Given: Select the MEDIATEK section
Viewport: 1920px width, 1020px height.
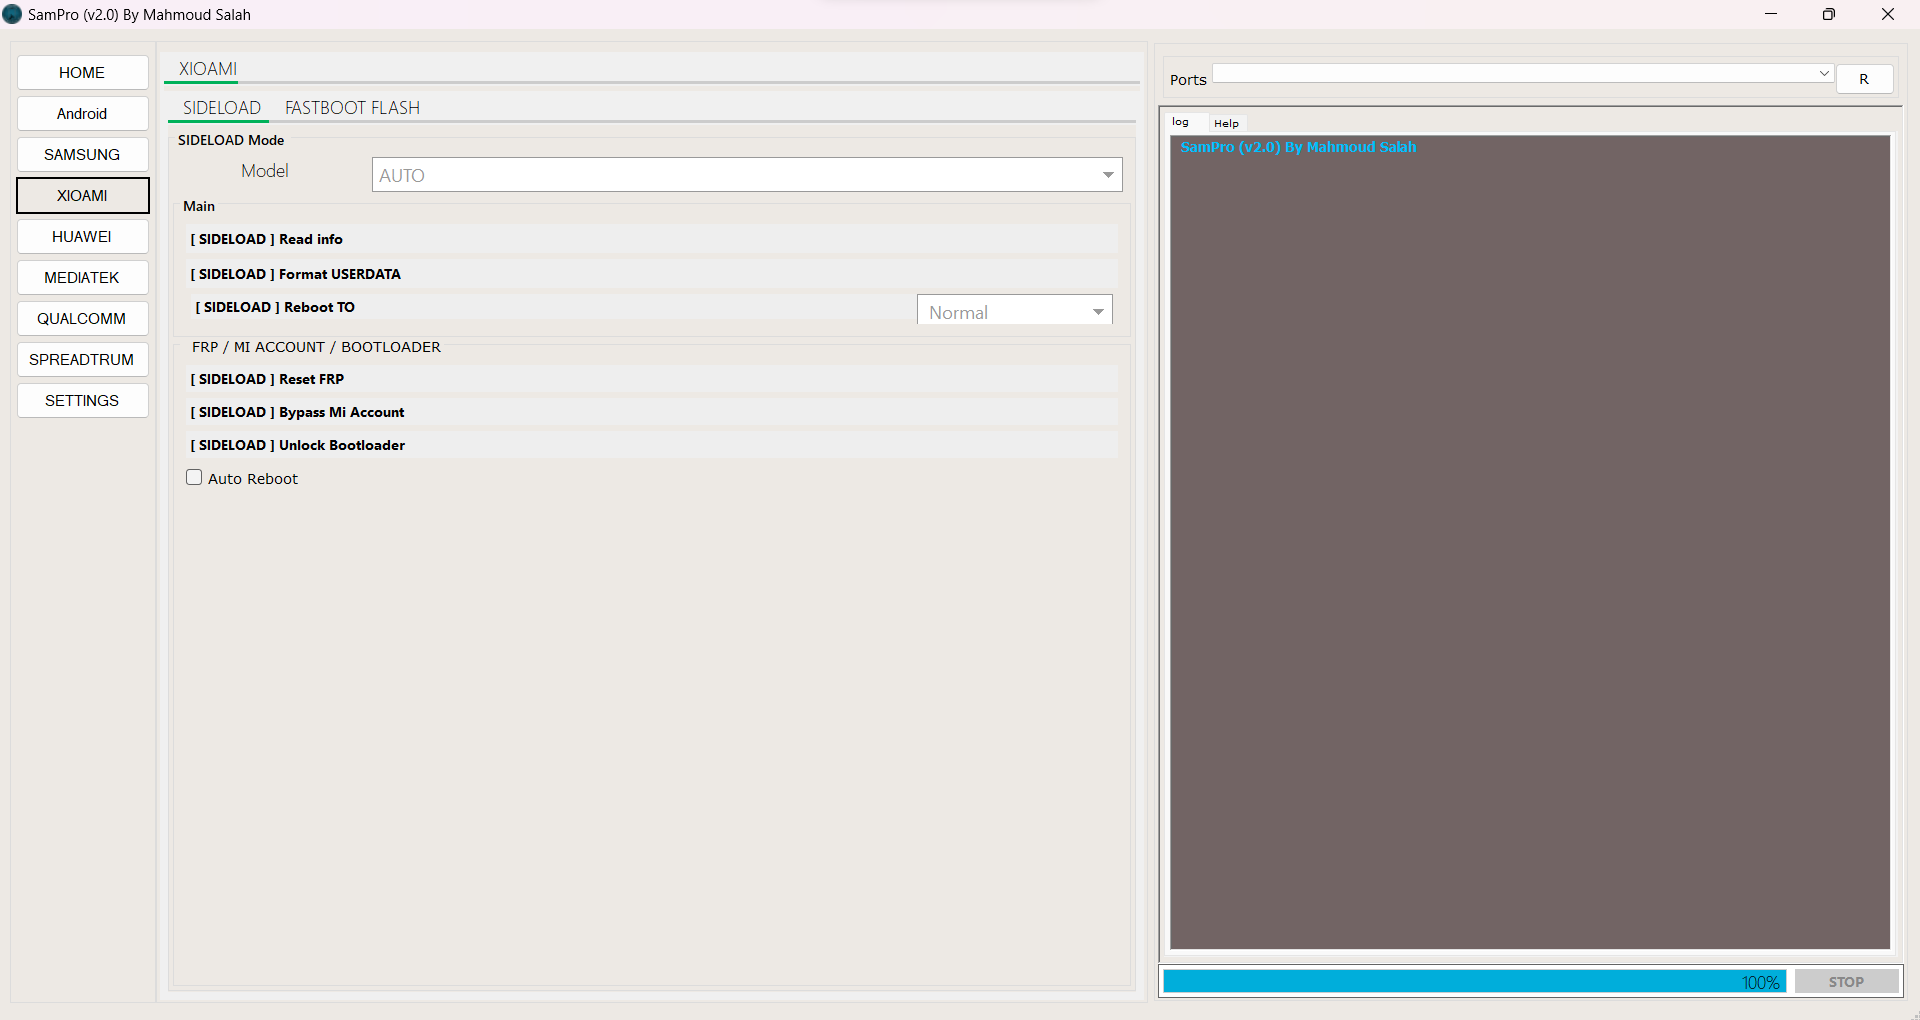Looking at the screenshot, I should click(82, 277).
